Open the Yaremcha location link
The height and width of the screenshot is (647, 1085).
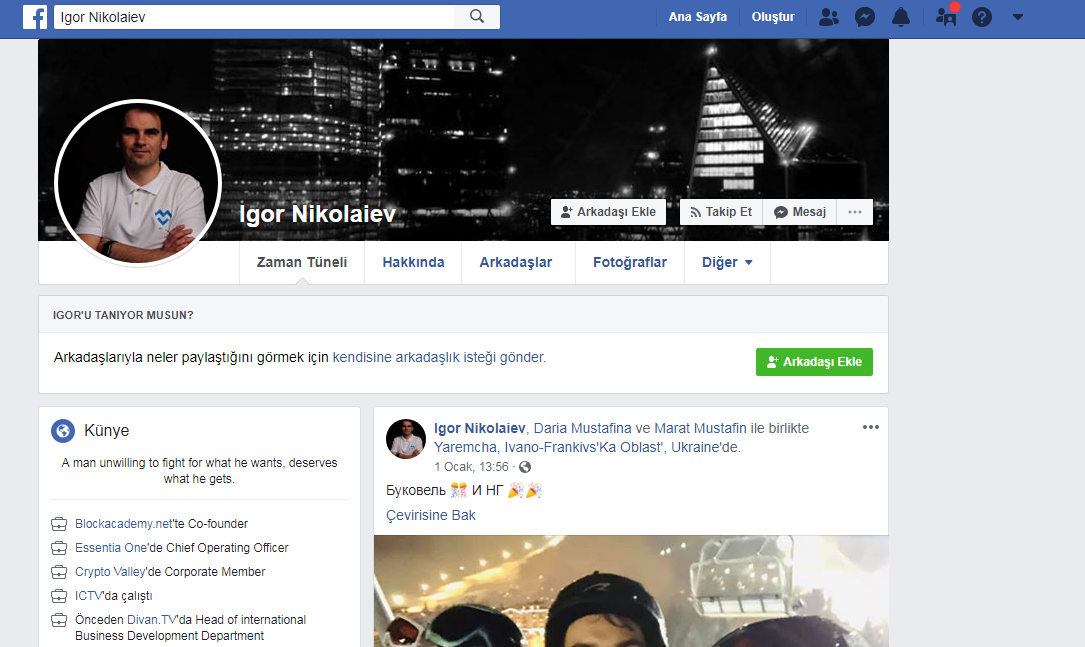tap(585, 447)
